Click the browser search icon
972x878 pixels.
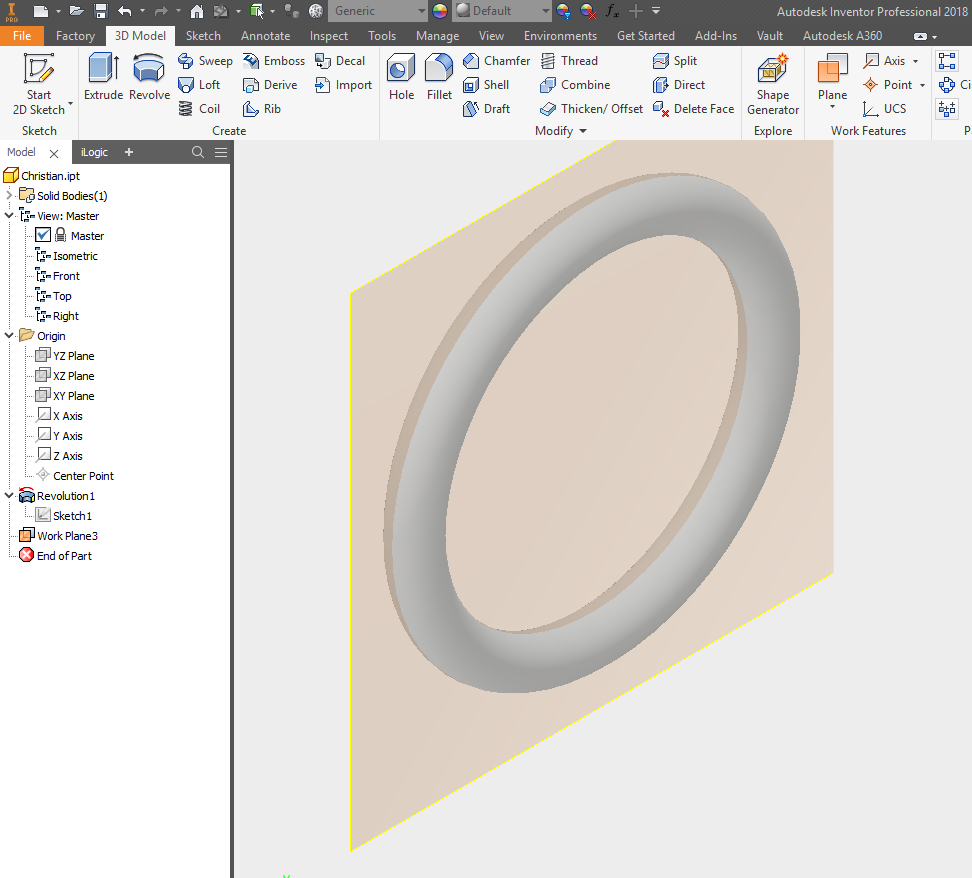click(196, 151)
